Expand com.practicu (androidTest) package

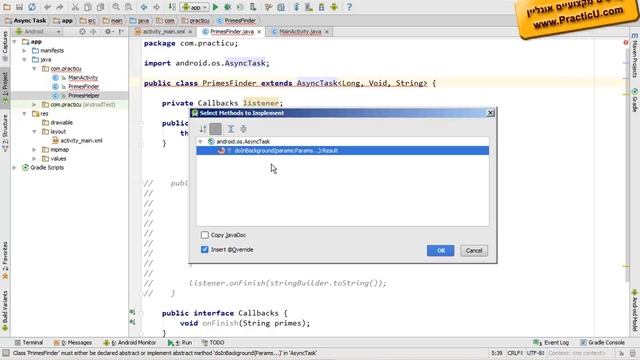point(34,104)
